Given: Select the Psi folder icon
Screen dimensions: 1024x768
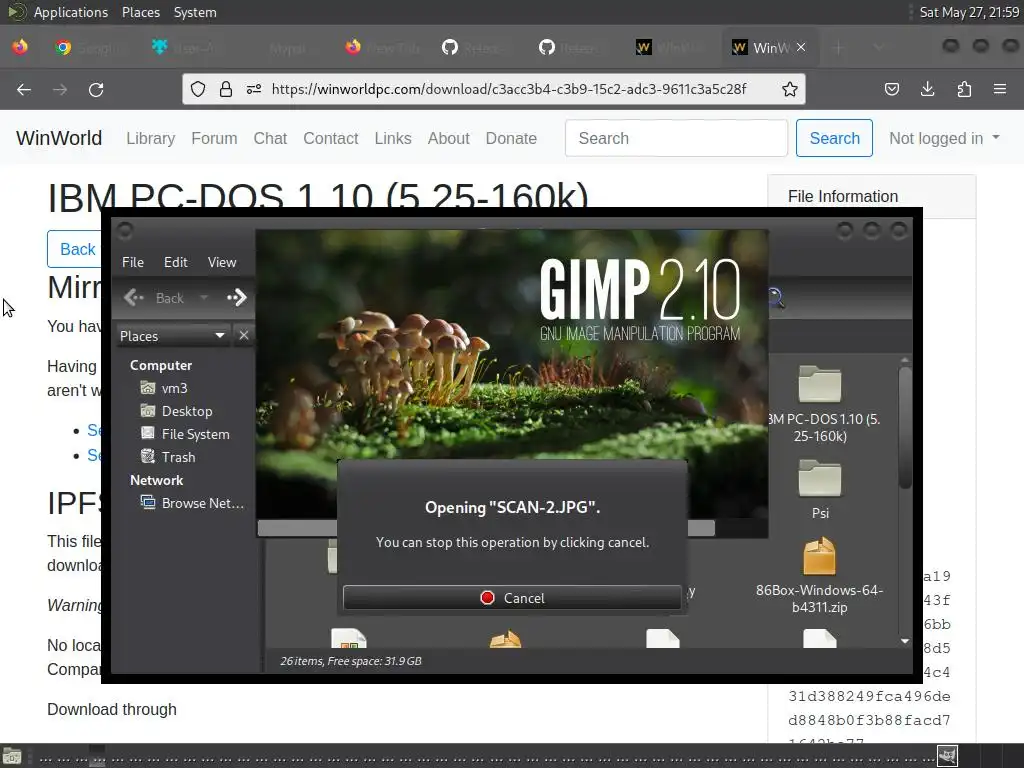Looking at the screenshot, I should (x=820, y=478).
